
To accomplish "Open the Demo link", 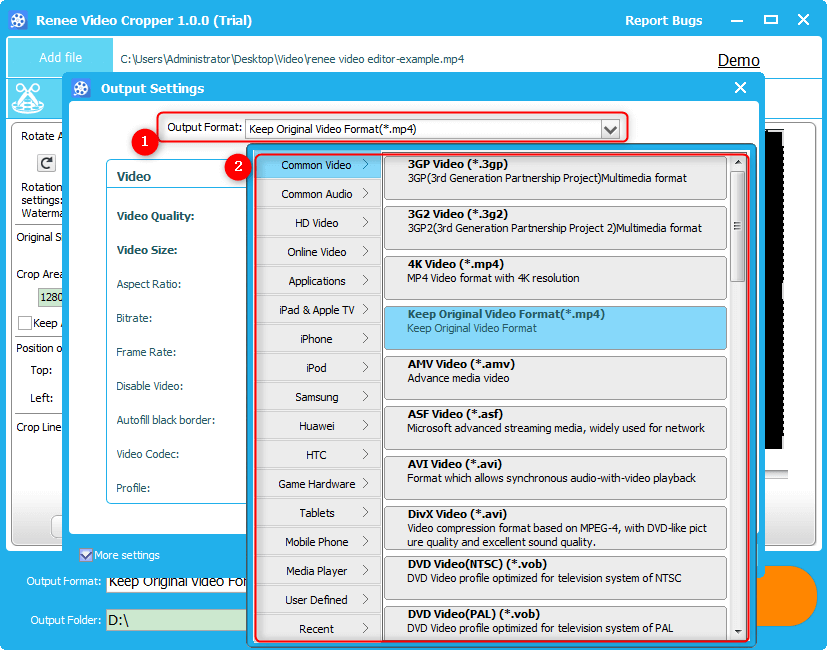I will tap(738, 61).
